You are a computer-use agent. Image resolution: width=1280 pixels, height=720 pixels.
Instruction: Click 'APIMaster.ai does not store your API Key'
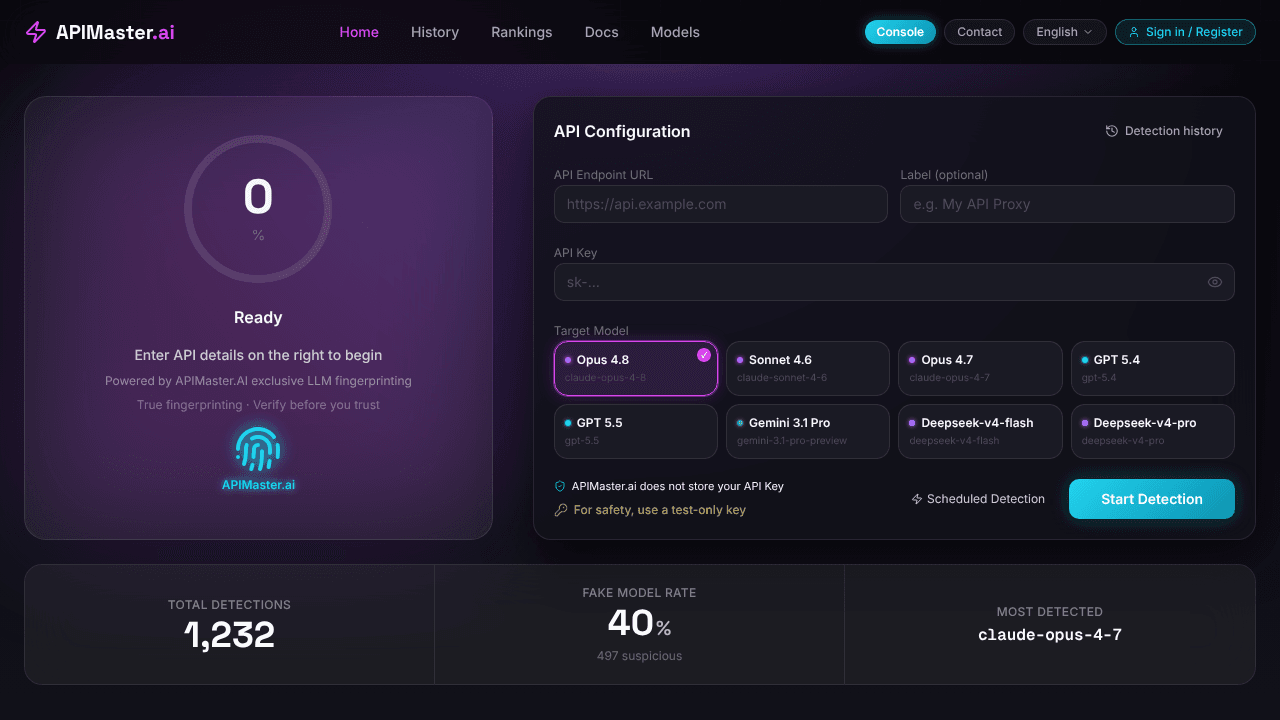(678, 486)
